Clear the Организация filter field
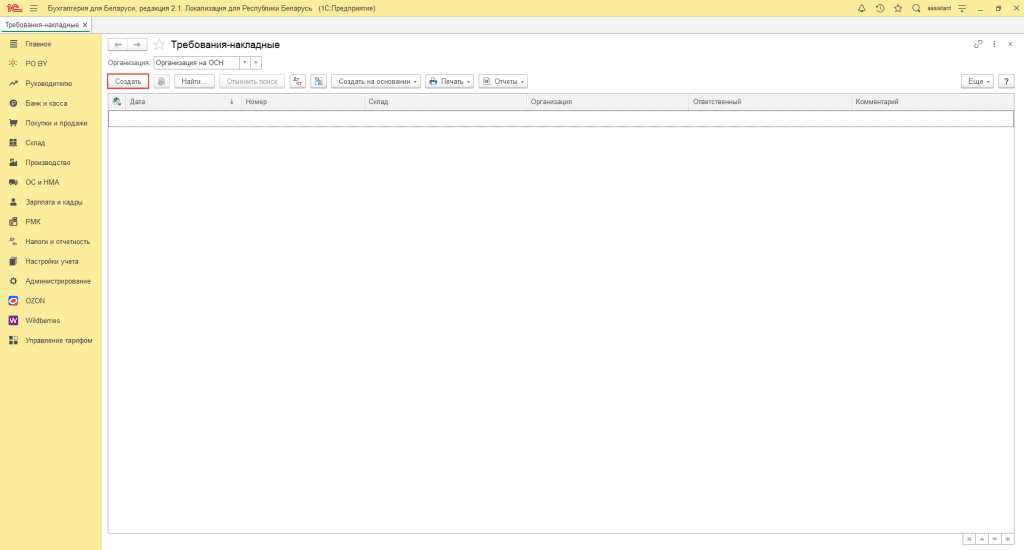This screenshot has height=550, width=1024. point(256,63)
